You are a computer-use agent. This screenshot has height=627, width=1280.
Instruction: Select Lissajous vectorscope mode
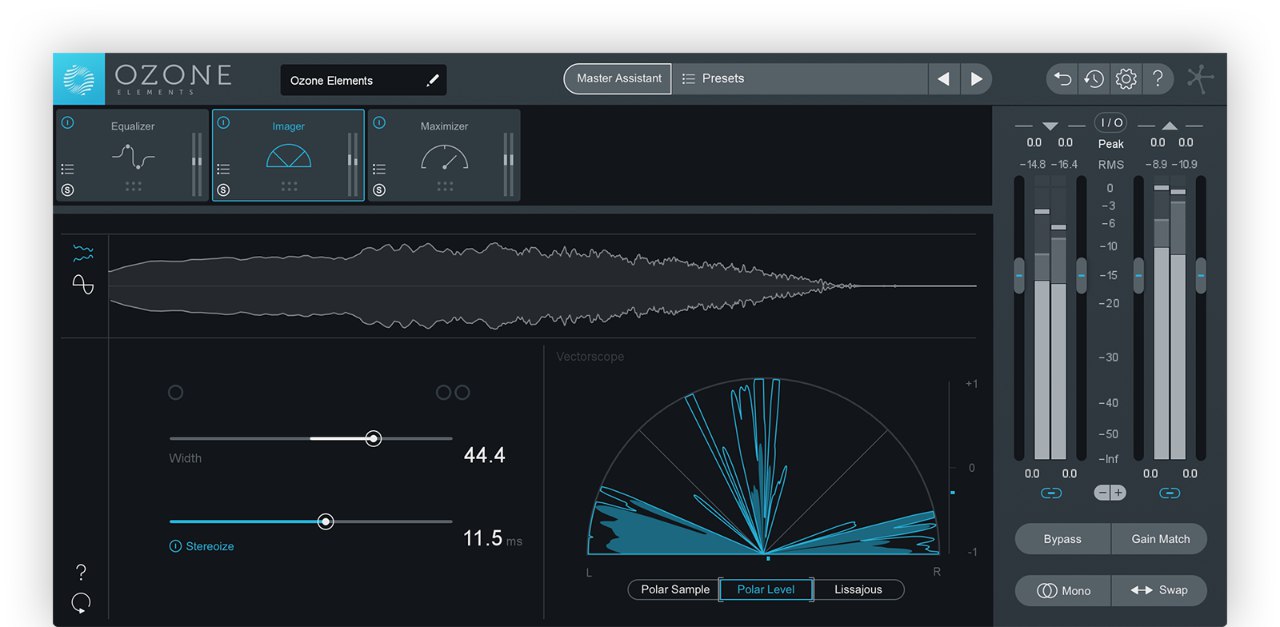(x=858, y=590)
